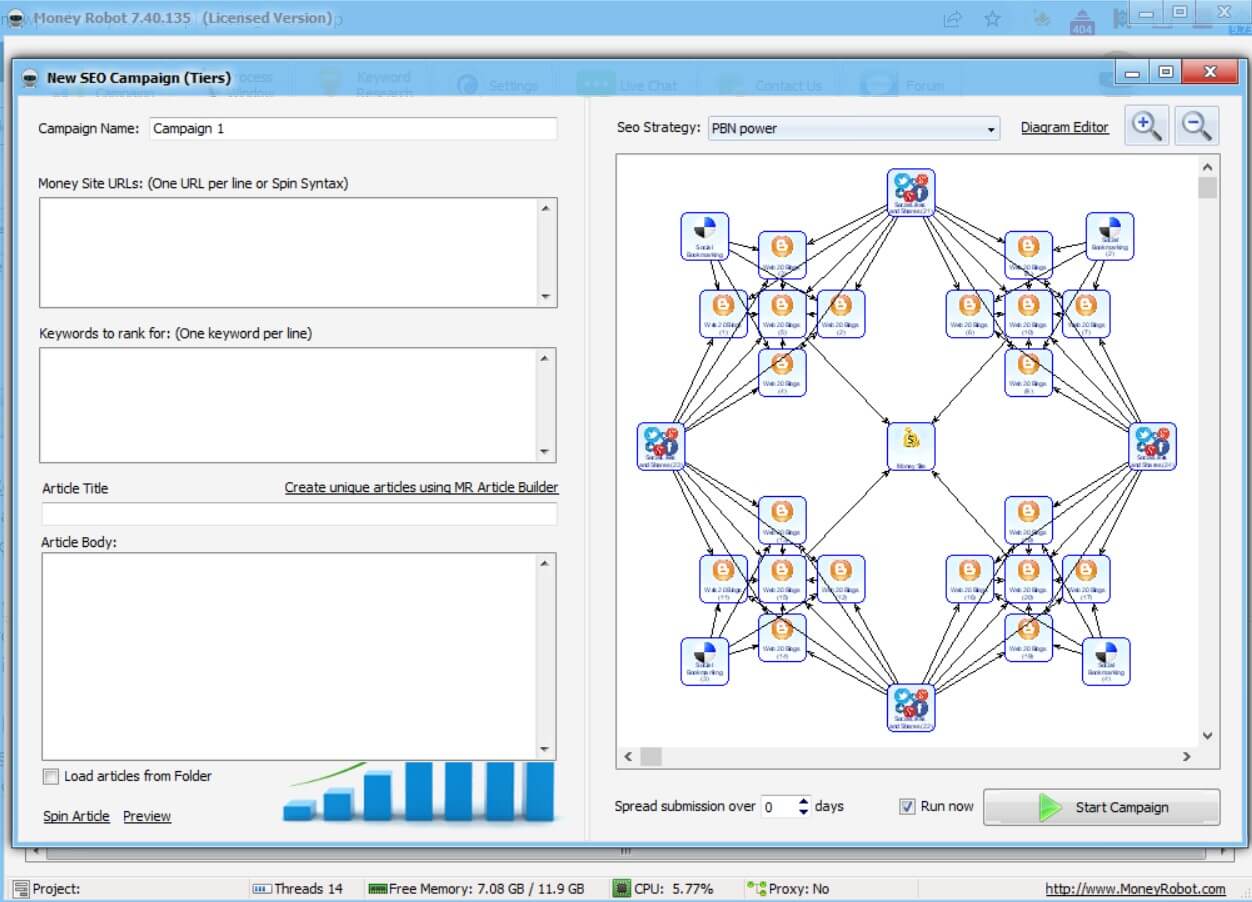Open Create unique articles using MR Article Builder

coord(422,487)
